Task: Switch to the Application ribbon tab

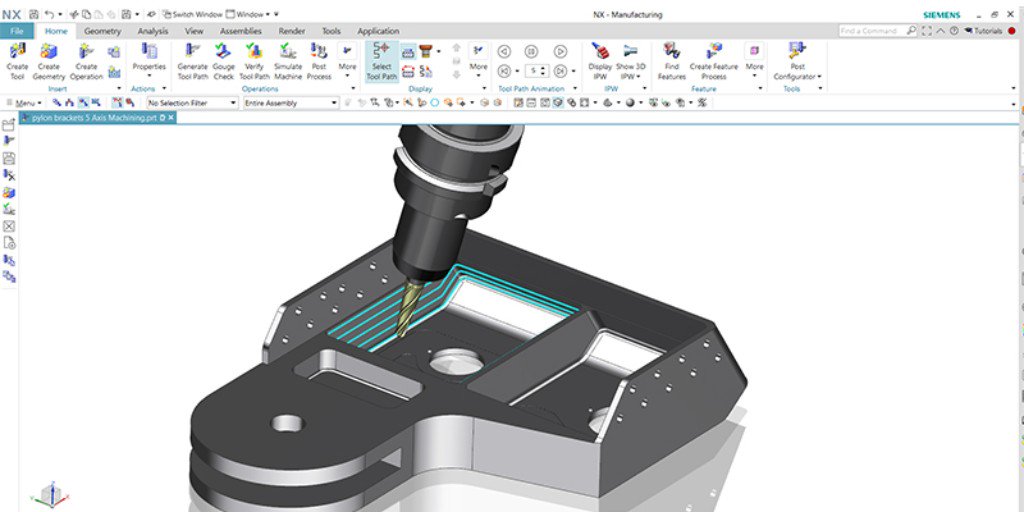Action: [378, 31]
